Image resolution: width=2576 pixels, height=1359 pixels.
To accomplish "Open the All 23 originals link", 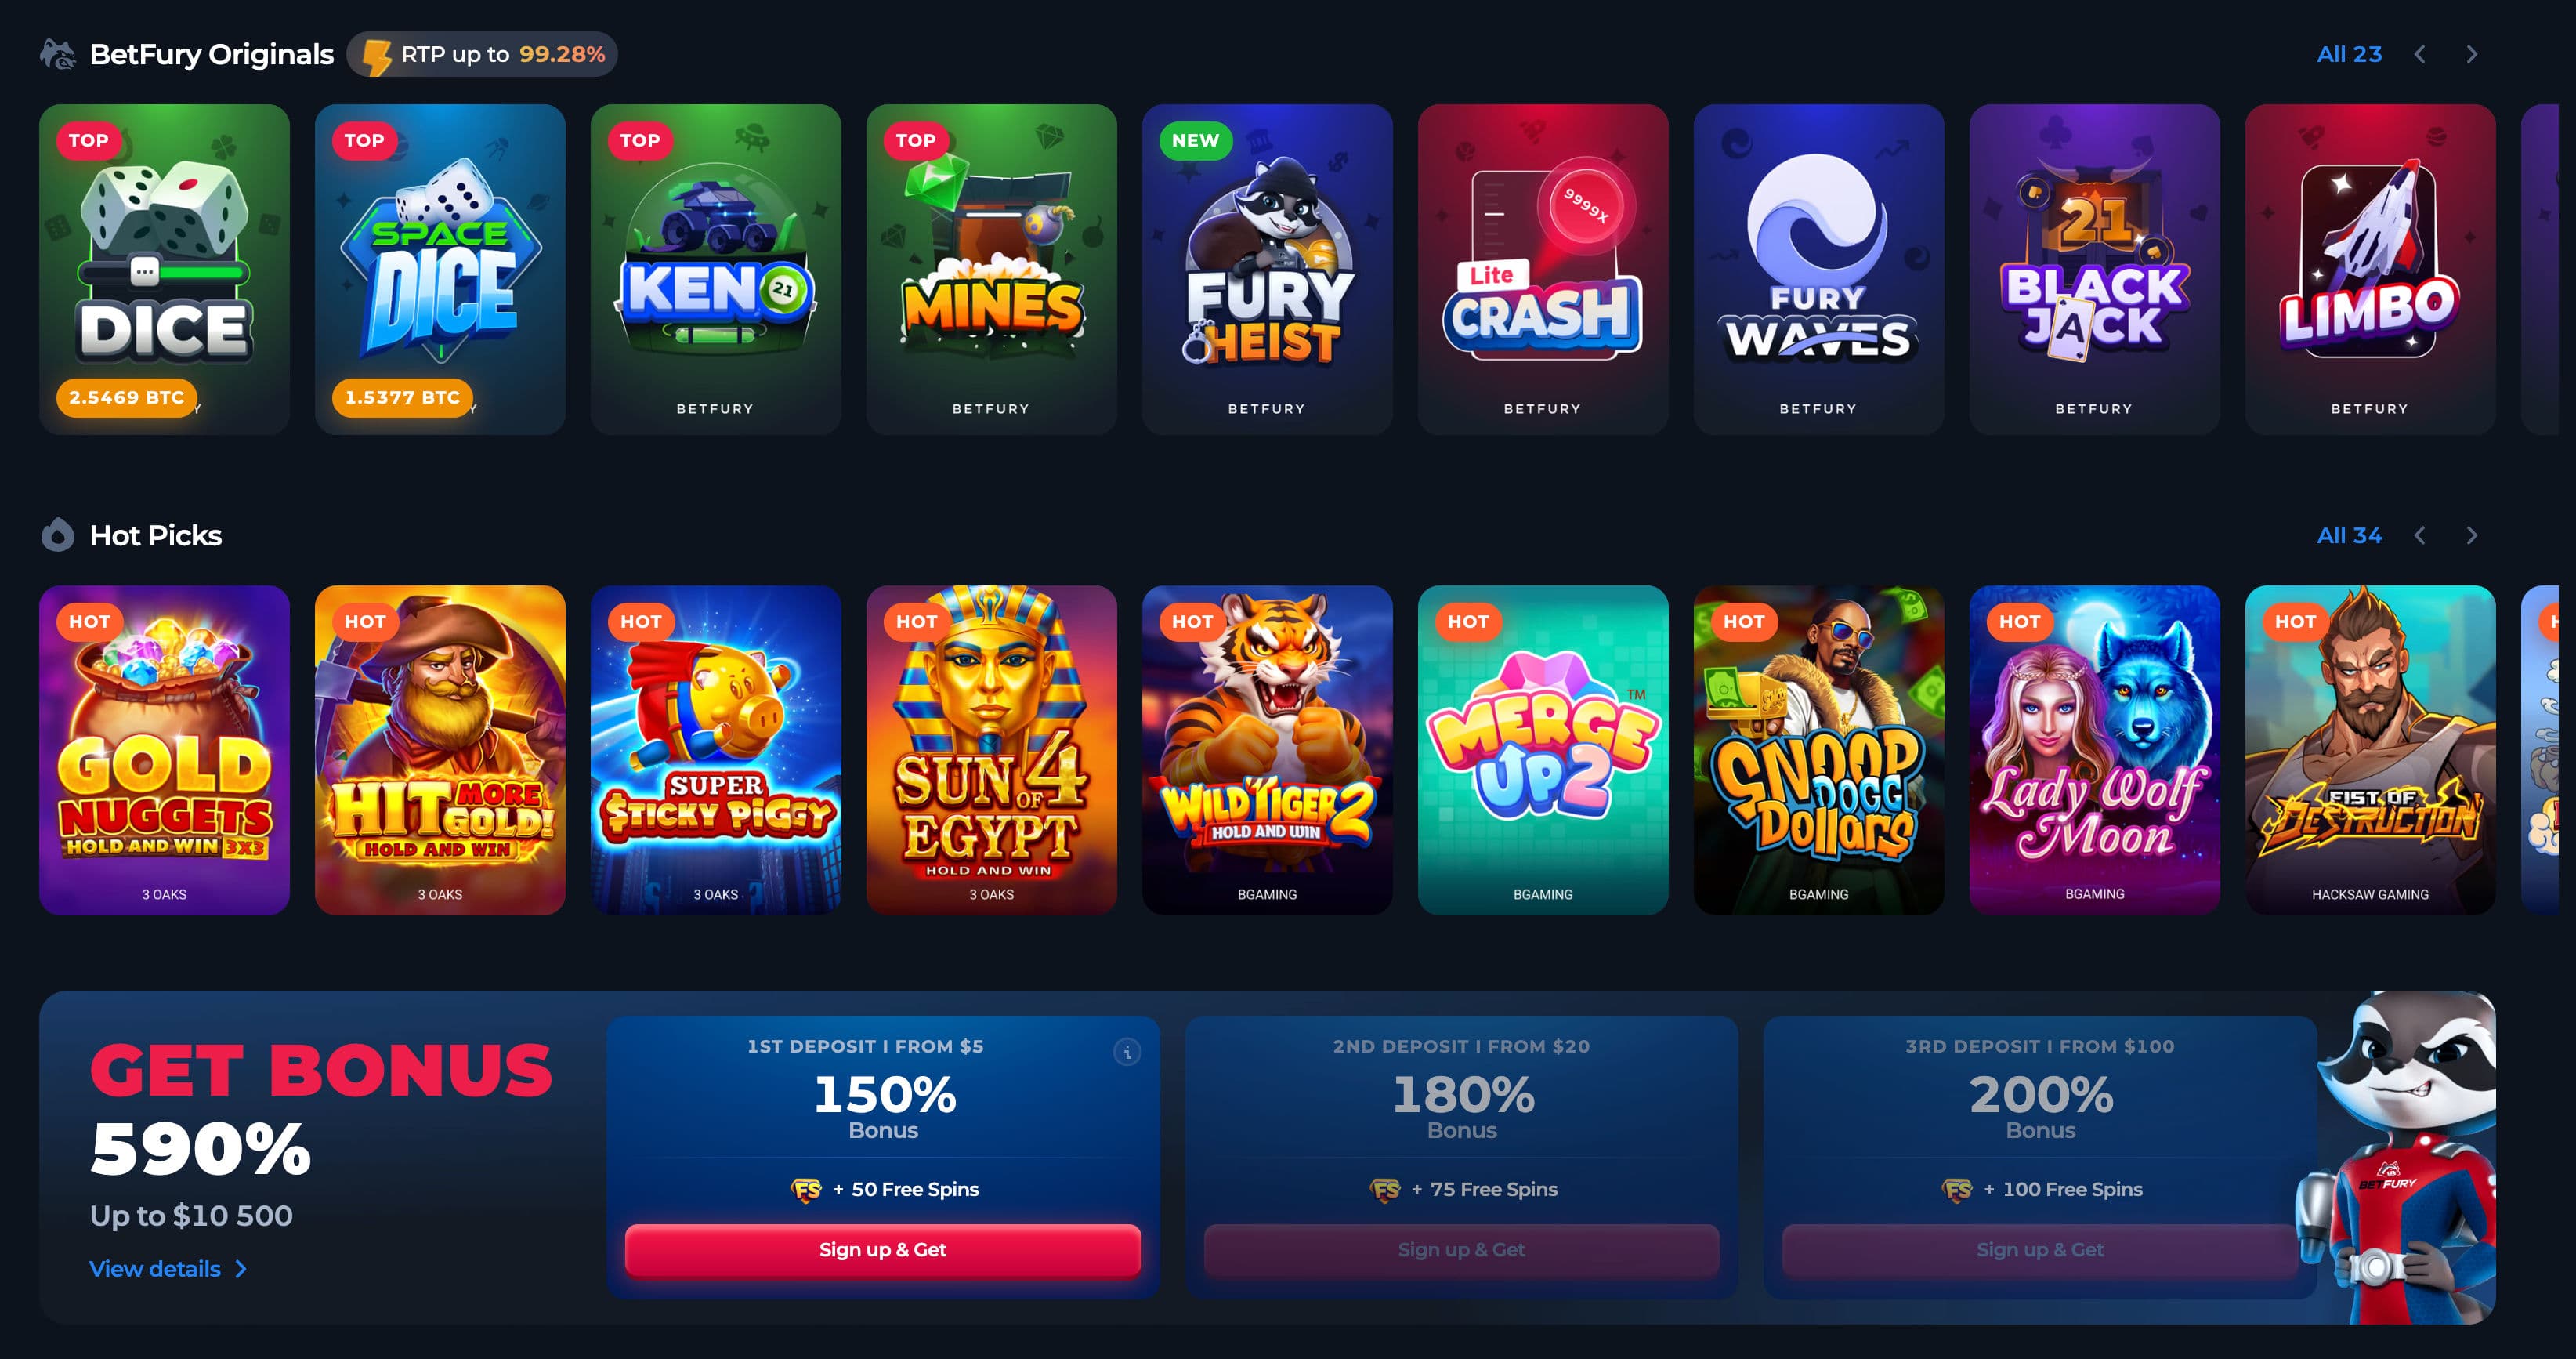I will click(2349, 54).
